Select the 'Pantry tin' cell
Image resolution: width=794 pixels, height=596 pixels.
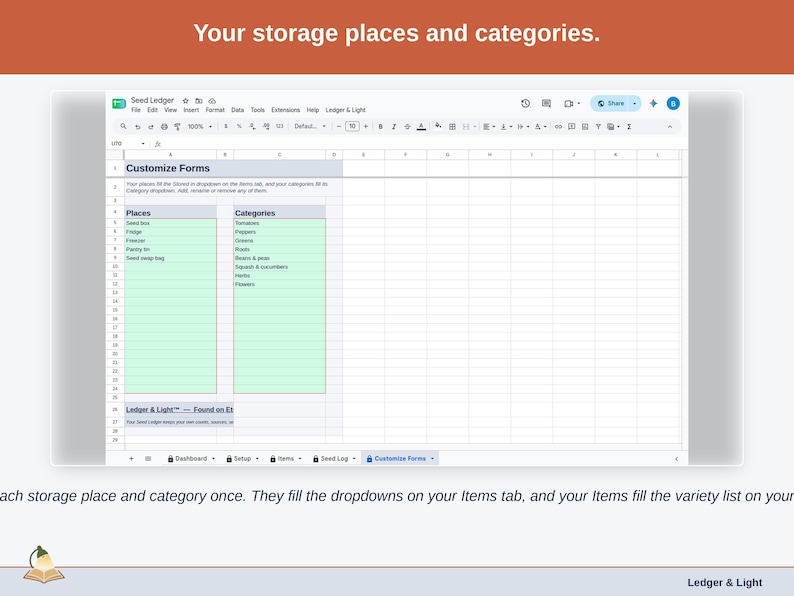(x=171, y=249)
